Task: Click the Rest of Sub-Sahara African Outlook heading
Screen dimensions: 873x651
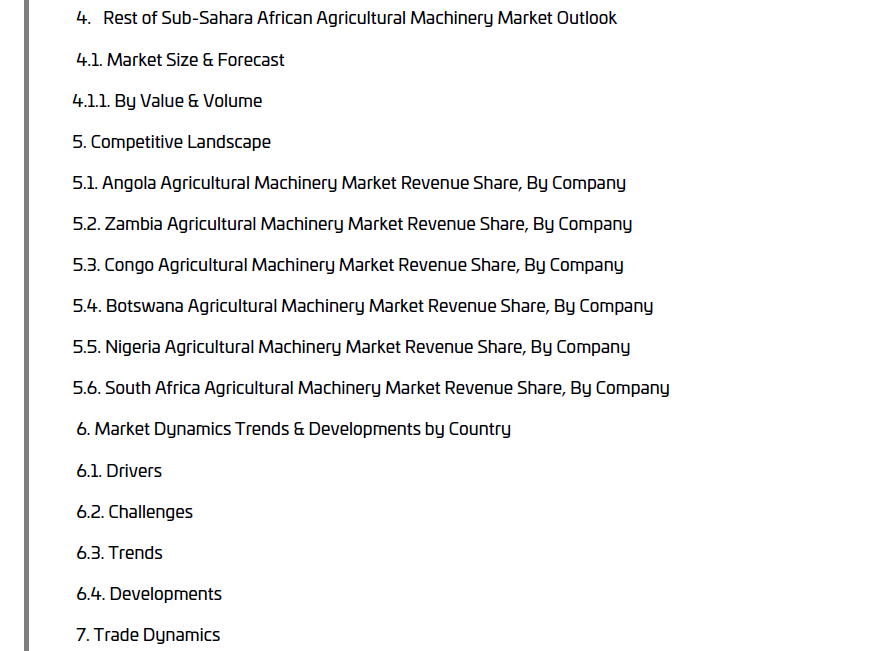Action: click(x=360, y=18)
